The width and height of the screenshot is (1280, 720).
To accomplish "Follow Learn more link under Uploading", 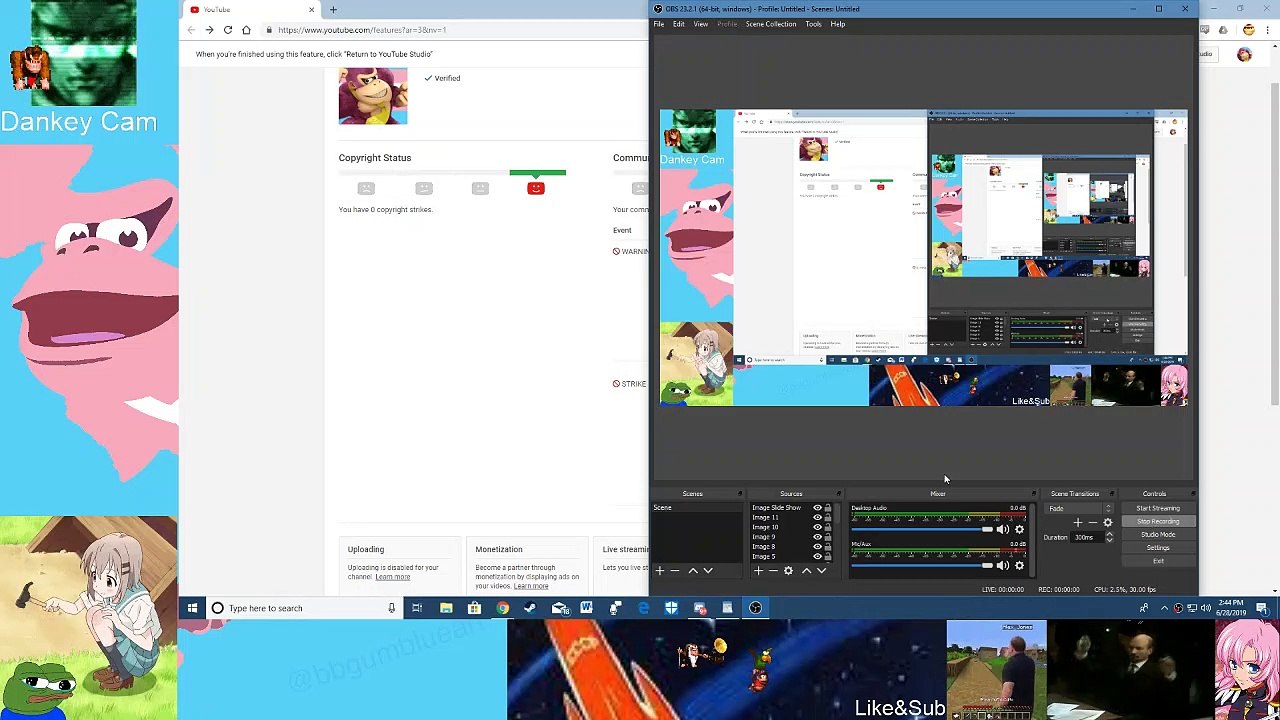I will (393, 577).
